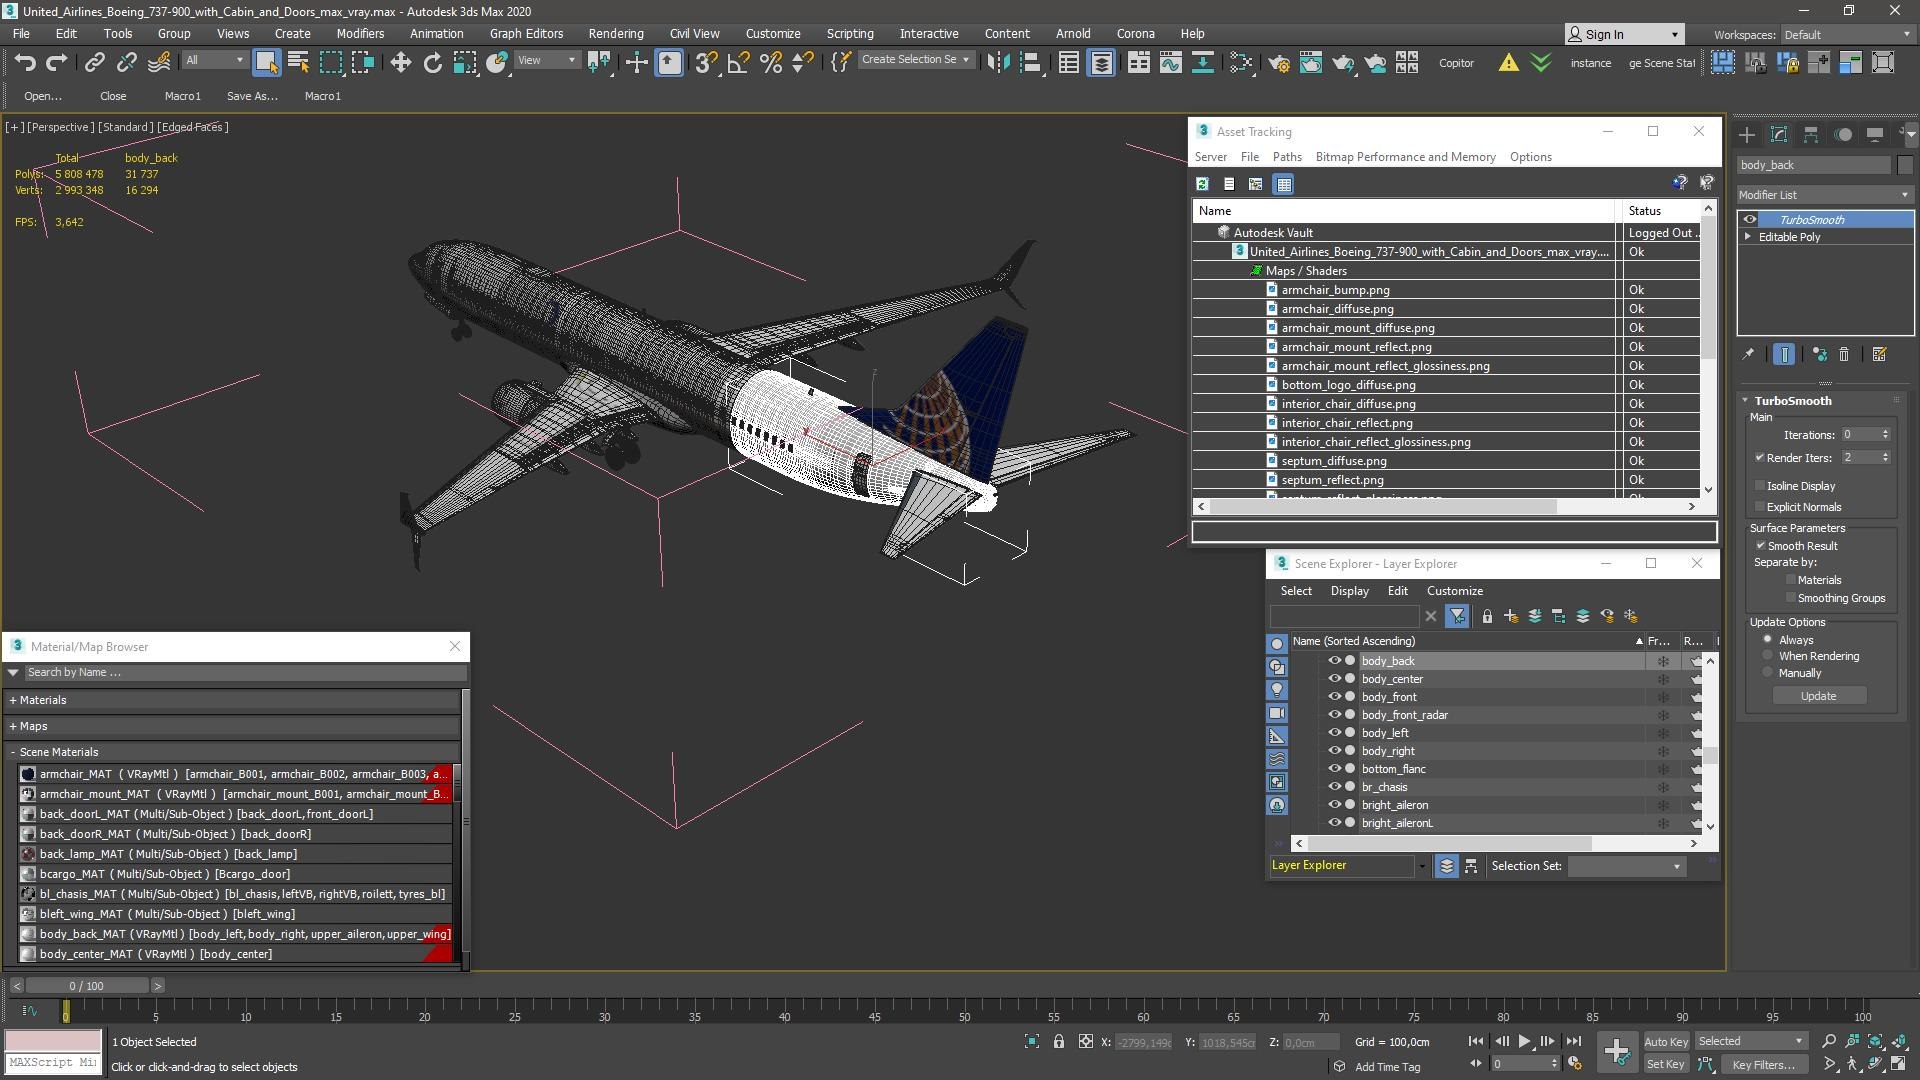
Task: Click the Key Filters button
Action: 1763,1065
